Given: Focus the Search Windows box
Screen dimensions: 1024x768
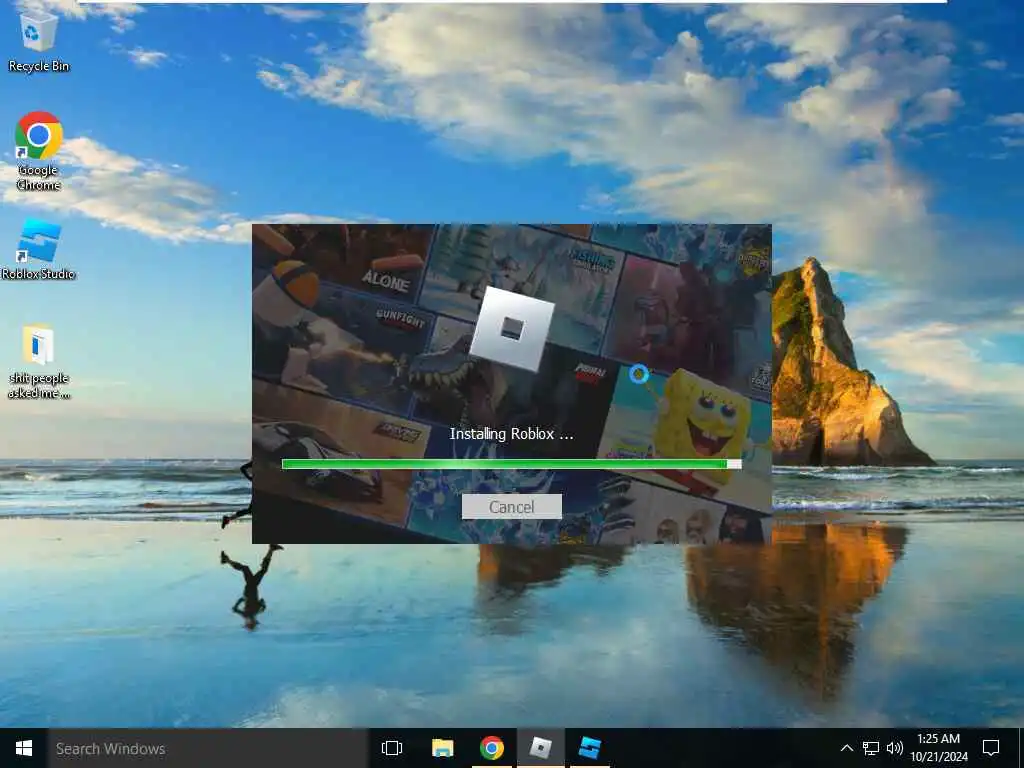Looking at the screenshot, I should click(208, 748).
